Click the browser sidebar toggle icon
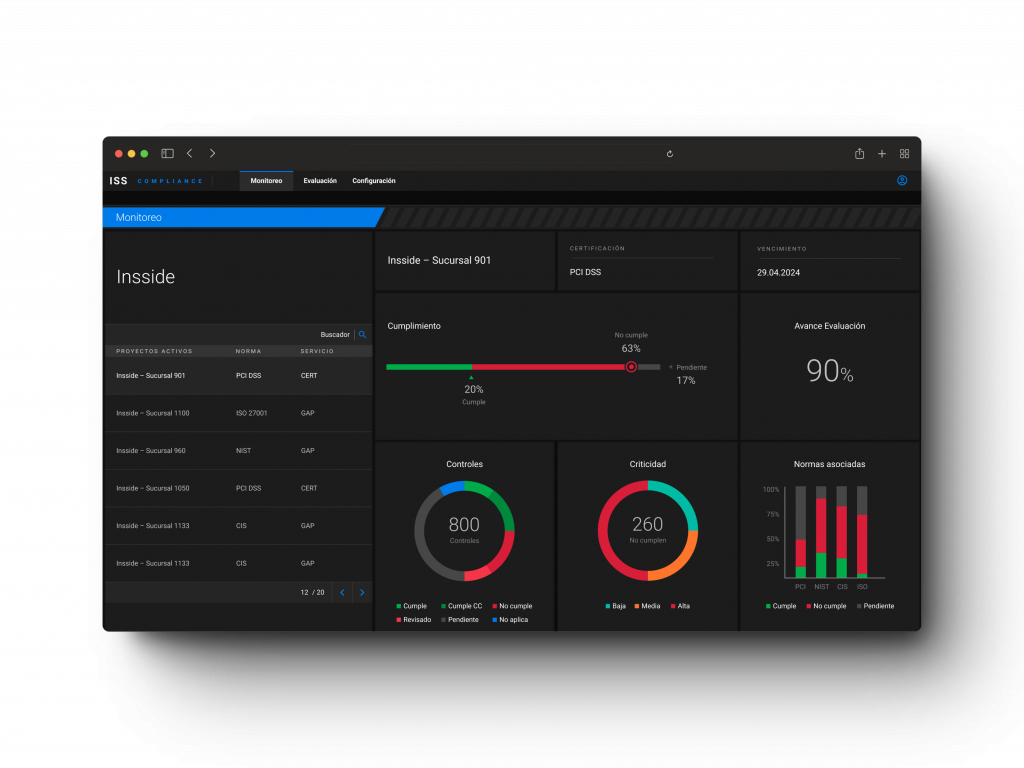This screenshot has height=768, width=1024. (167, 153)
